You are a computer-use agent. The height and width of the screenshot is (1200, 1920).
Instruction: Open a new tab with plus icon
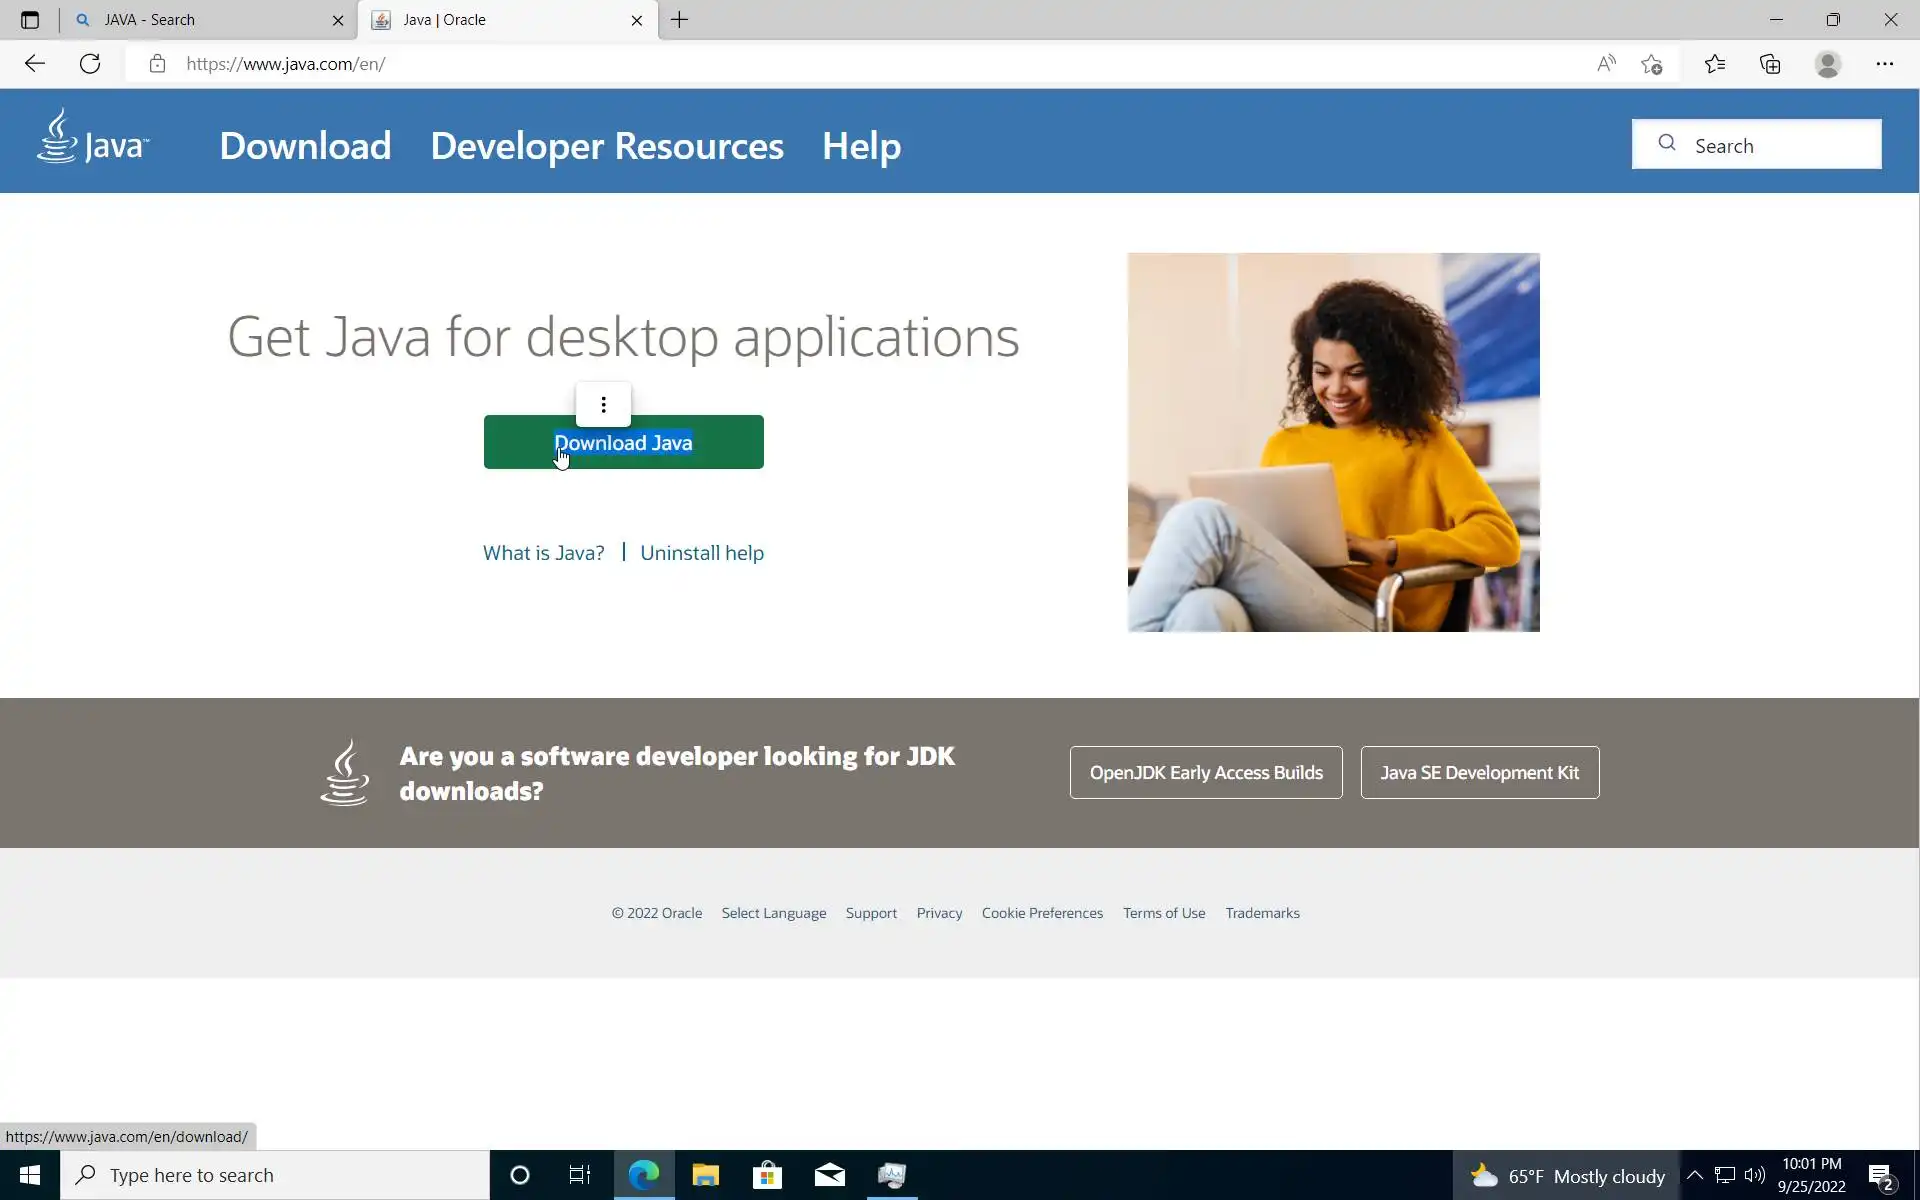point(679,20)
